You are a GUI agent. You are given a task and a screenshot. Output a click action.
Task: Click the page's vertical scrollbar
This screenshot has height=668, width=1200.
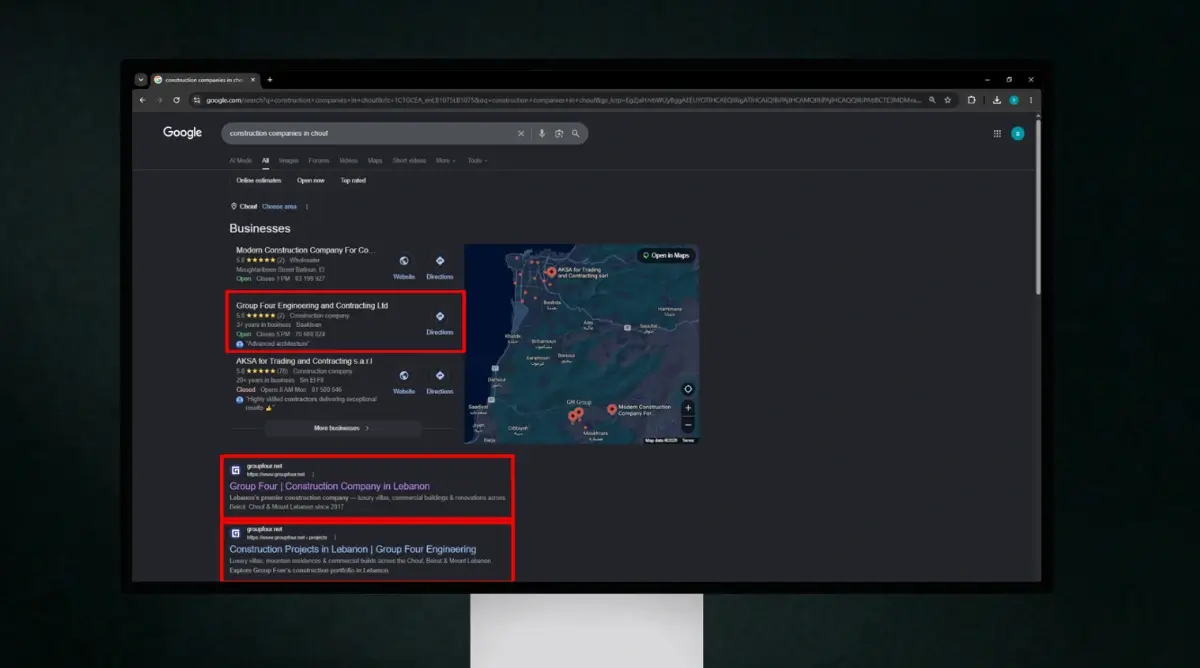pos(1037,205)
